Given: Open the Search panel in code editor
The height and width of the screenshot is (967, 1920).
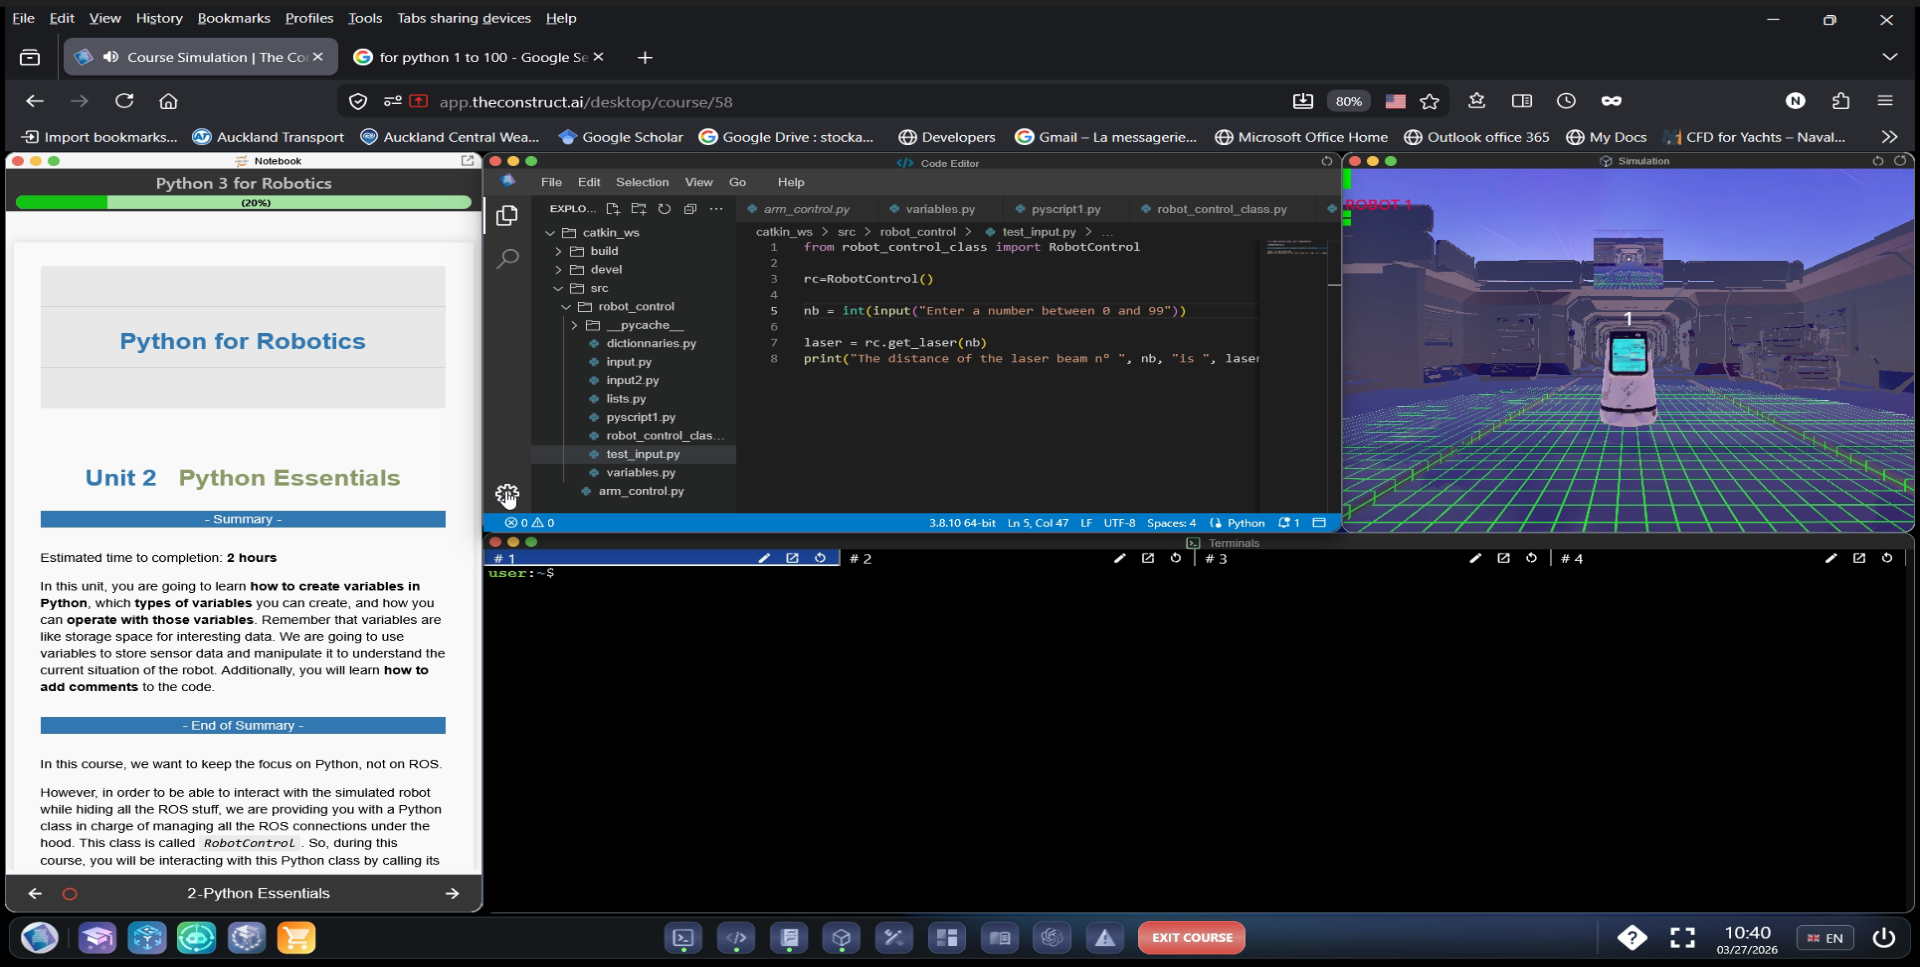Looking at the screenshot, I should [508, 259].
